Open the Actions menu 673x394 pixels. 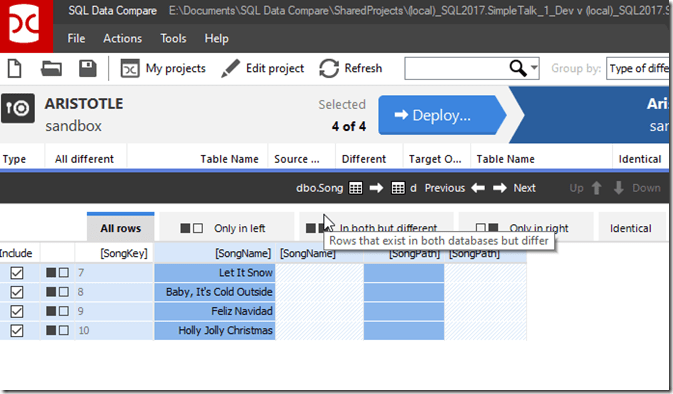point(122,39)
